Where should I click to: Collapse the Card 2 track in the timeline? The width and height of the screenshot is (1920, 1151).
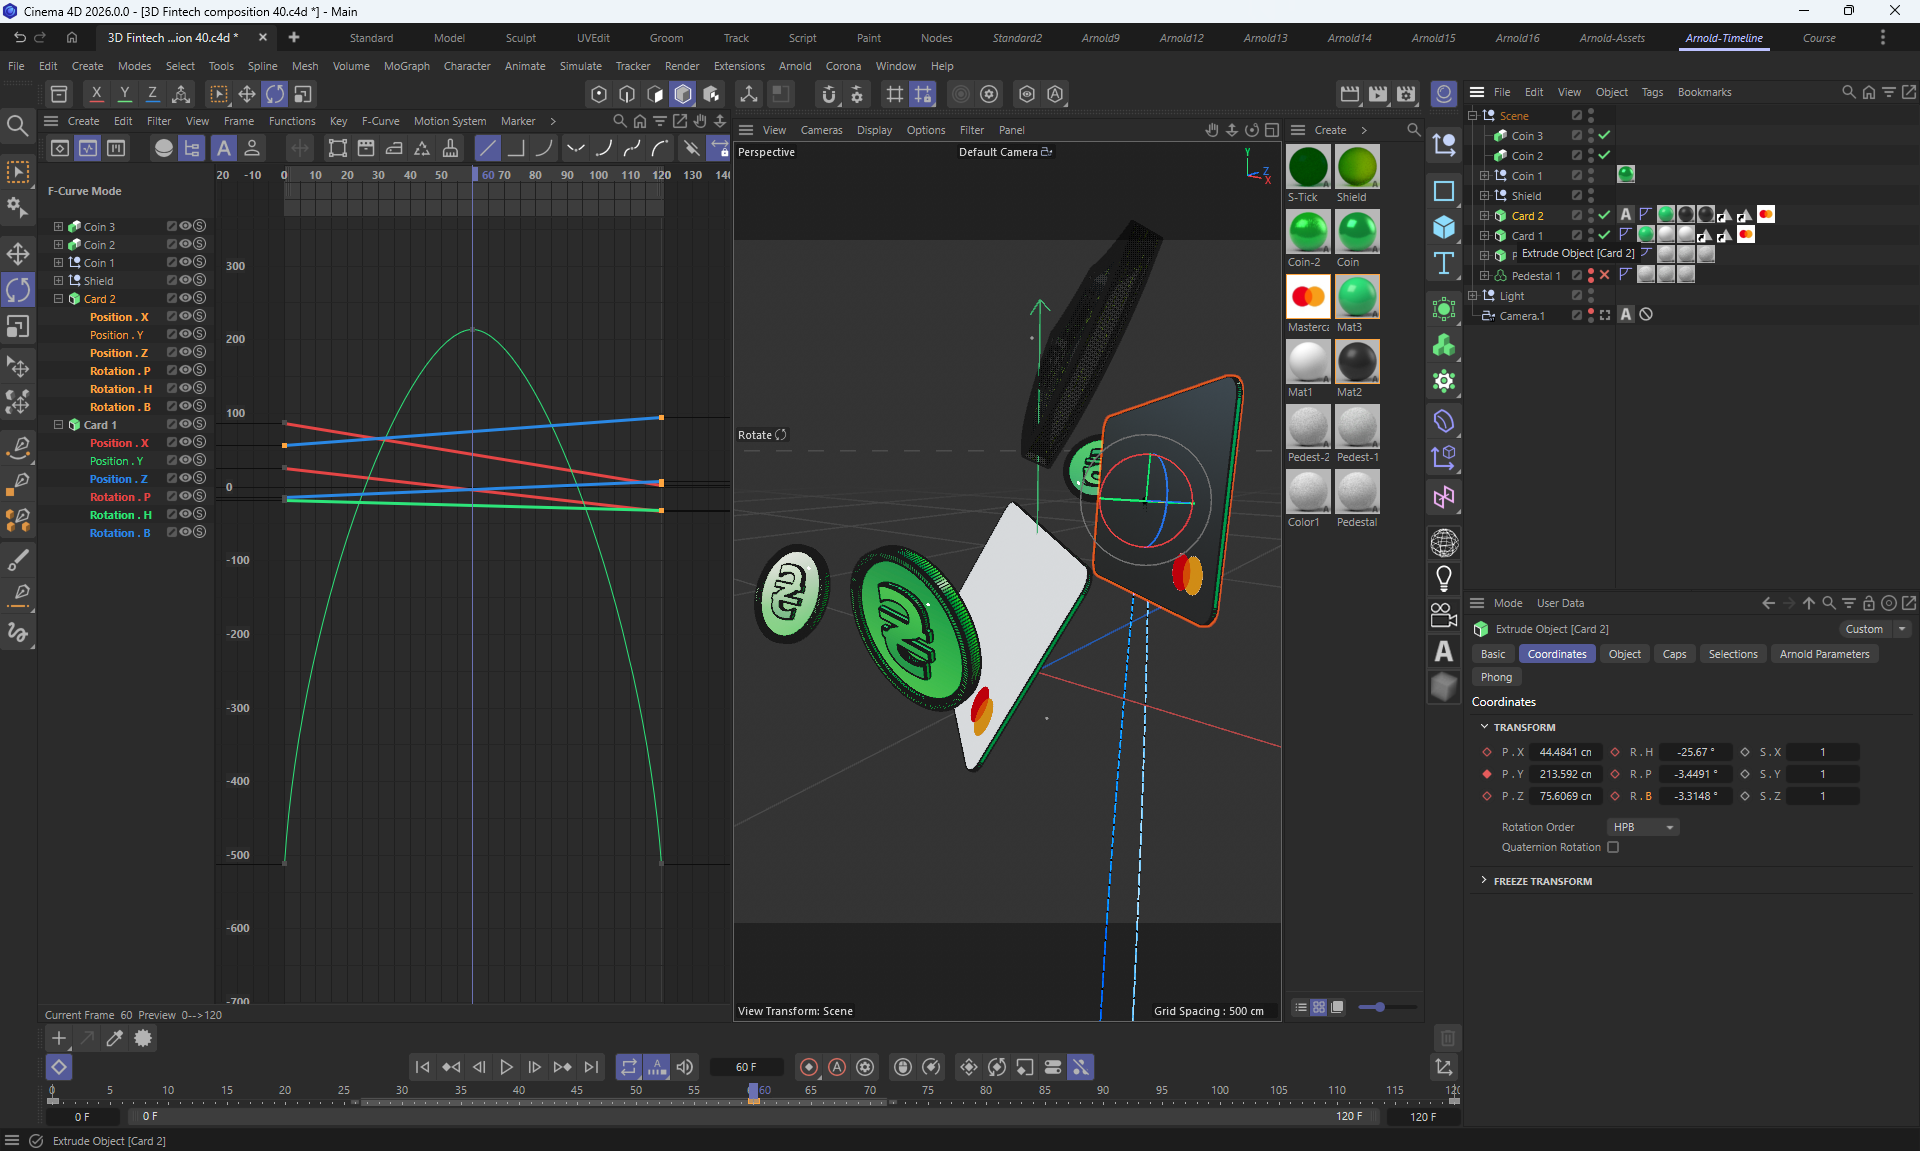[x=58, y=298]
